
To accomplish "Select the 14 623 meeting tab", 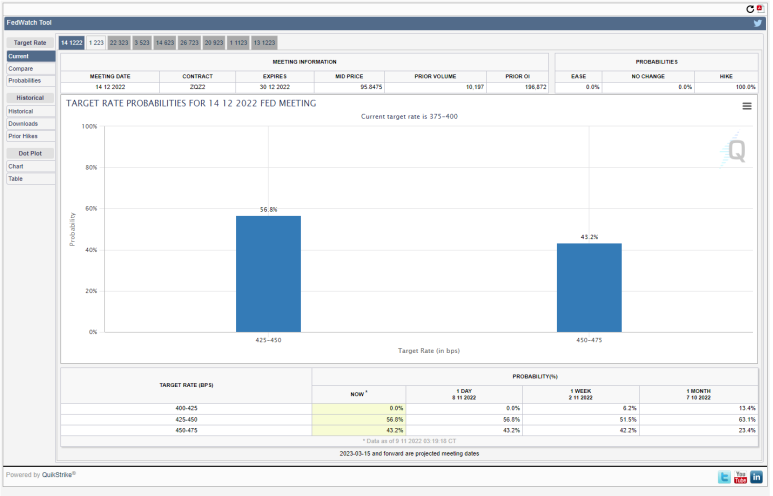I will pyautogui.click(x=165, y=43).
